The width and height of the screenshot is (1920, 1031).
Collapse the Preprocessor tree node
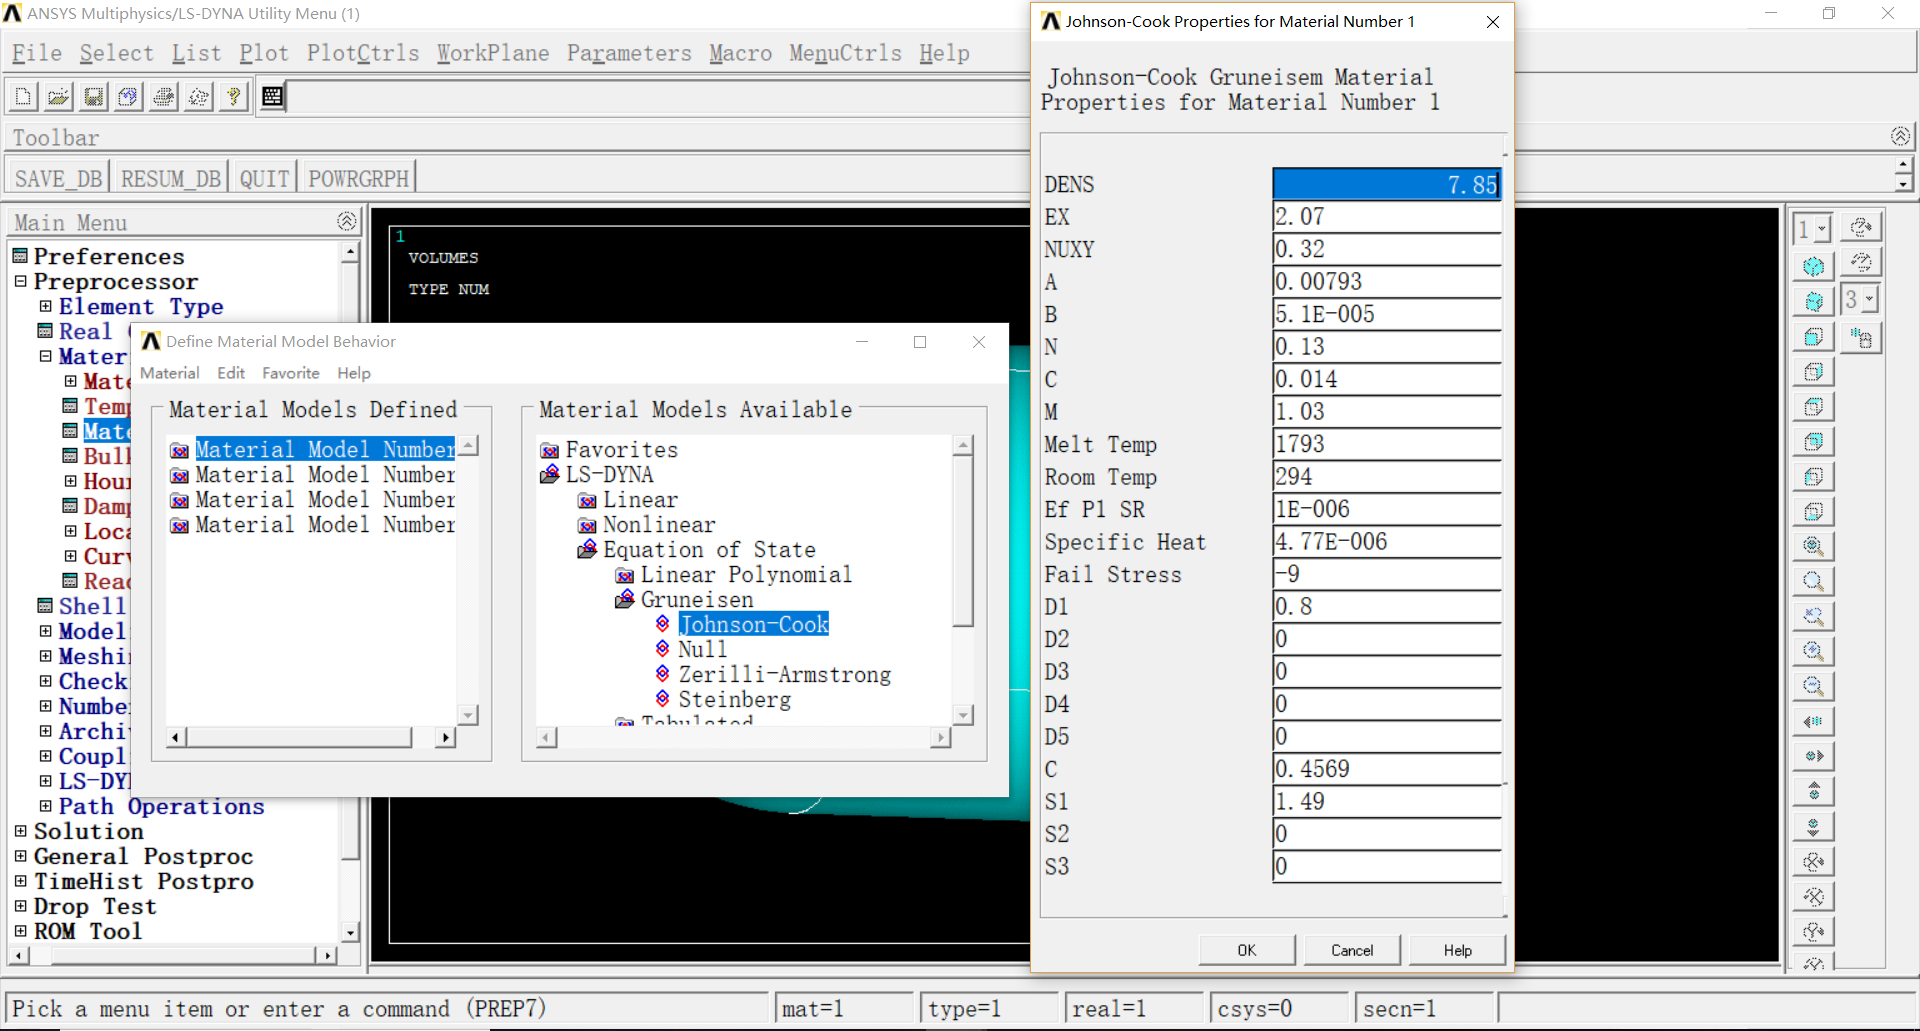tap(21, 282)
